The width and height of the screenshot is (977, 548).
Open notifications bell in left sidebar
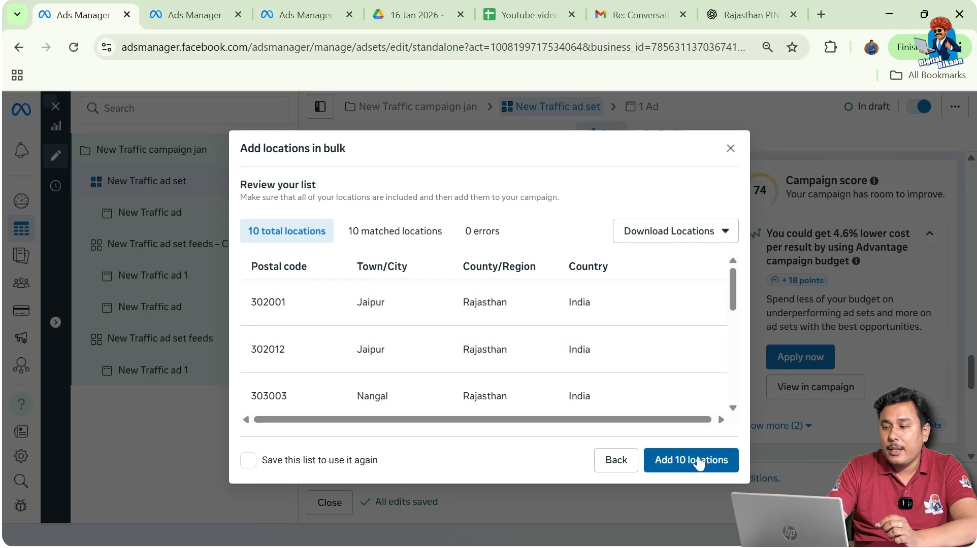[x=21, y=150]
